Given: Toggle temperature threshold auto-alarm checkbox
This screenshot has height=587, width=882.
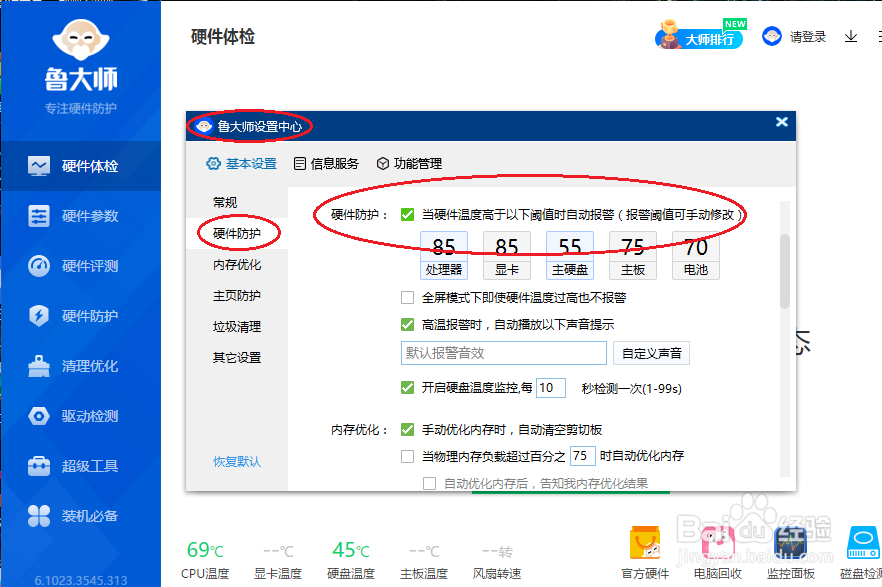Looking at the screenshot, I should click(x=408, y=215).
